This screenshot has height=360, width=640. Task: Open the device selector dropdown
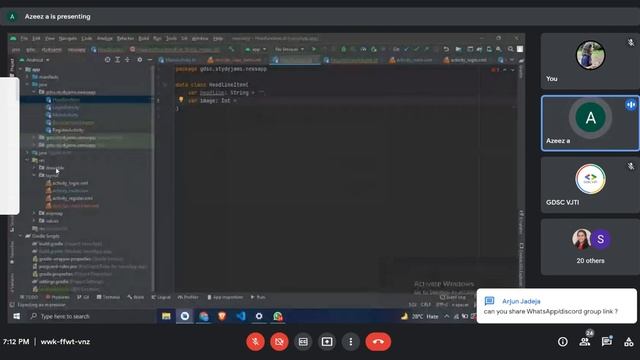point(289,49)
